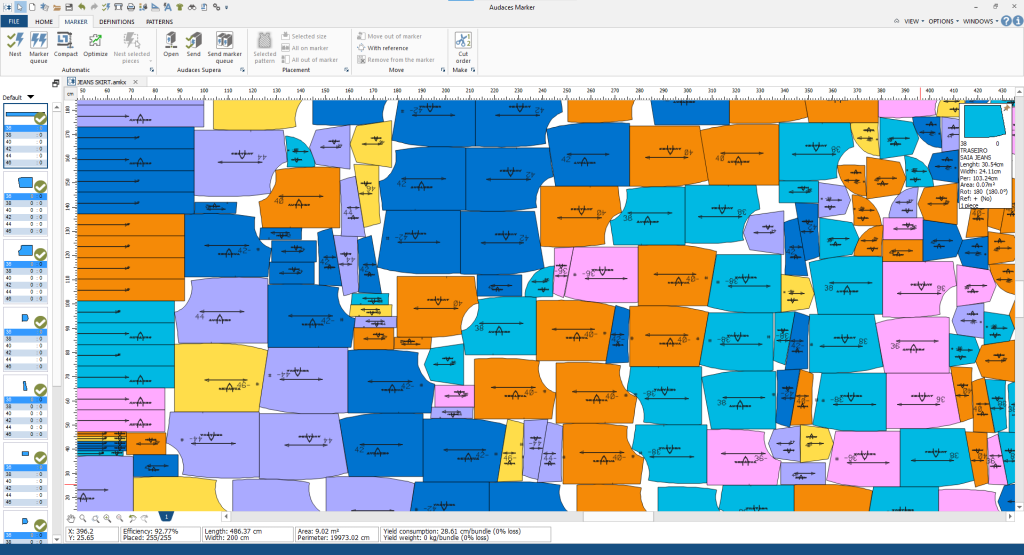1024x555 pixels.
Task: Expand the Placement group dialog launcher
Action: pos(346,70)
